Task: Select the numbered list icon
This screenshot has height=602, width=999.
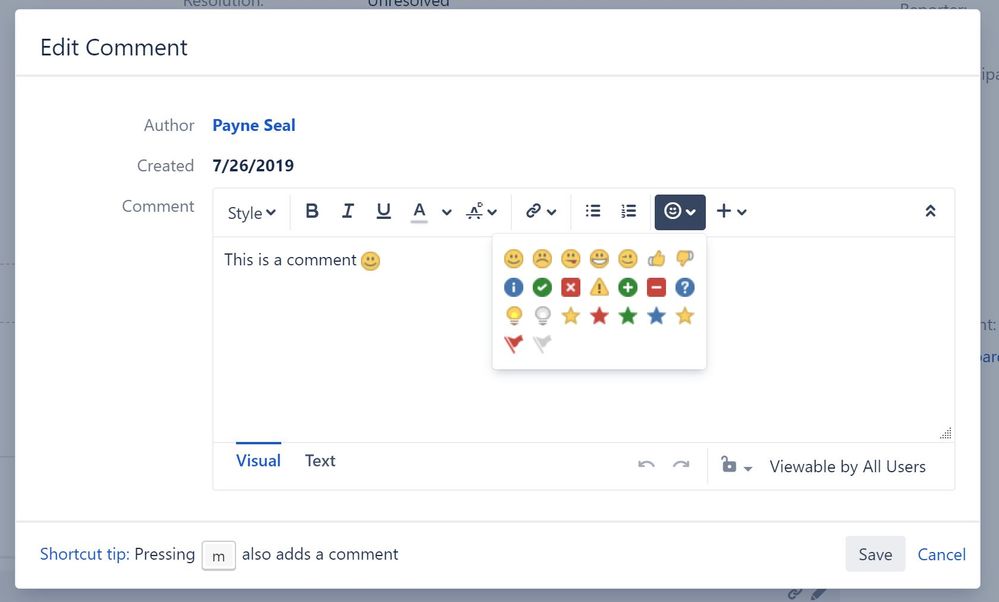Action: (628, 211)
